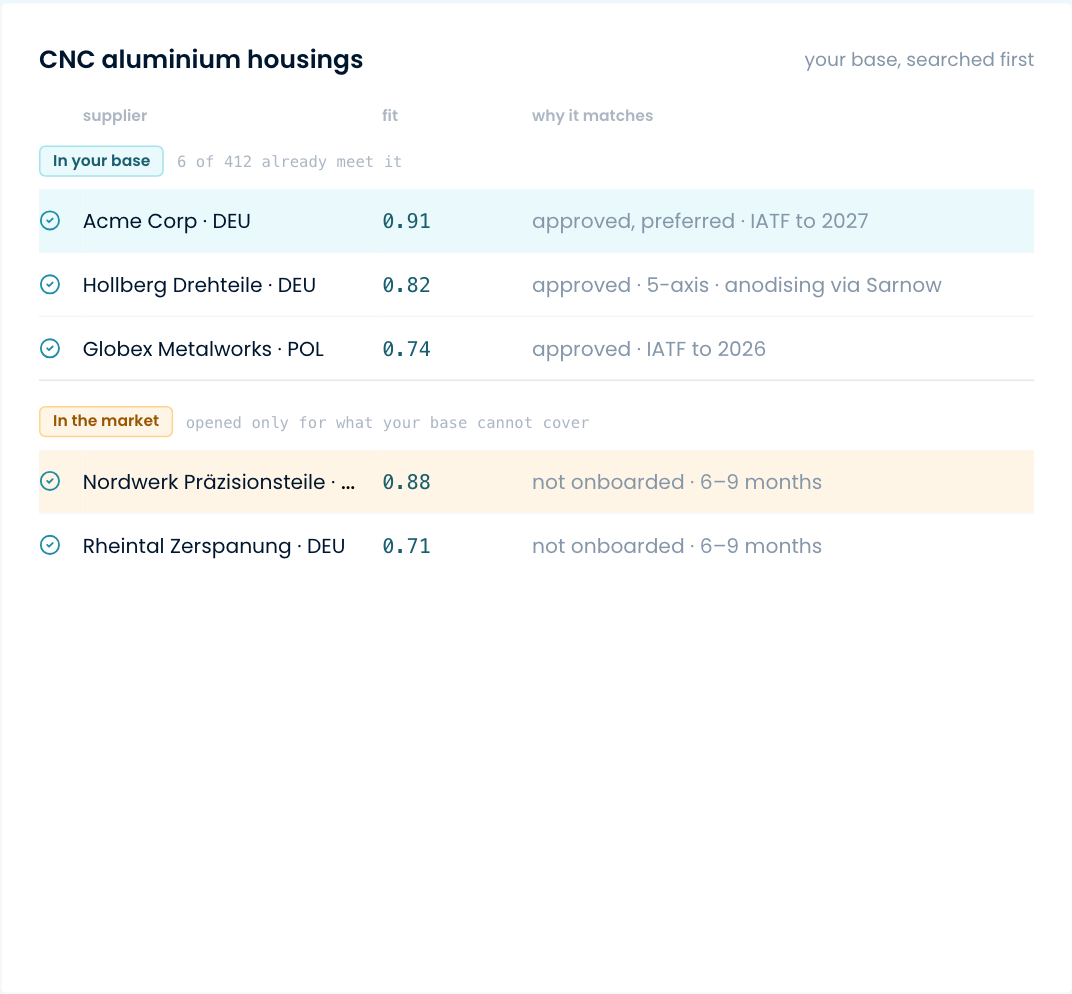Click "approved · IATF to 2026" reason
The image size is (1072, 994).
pos(649,349)
